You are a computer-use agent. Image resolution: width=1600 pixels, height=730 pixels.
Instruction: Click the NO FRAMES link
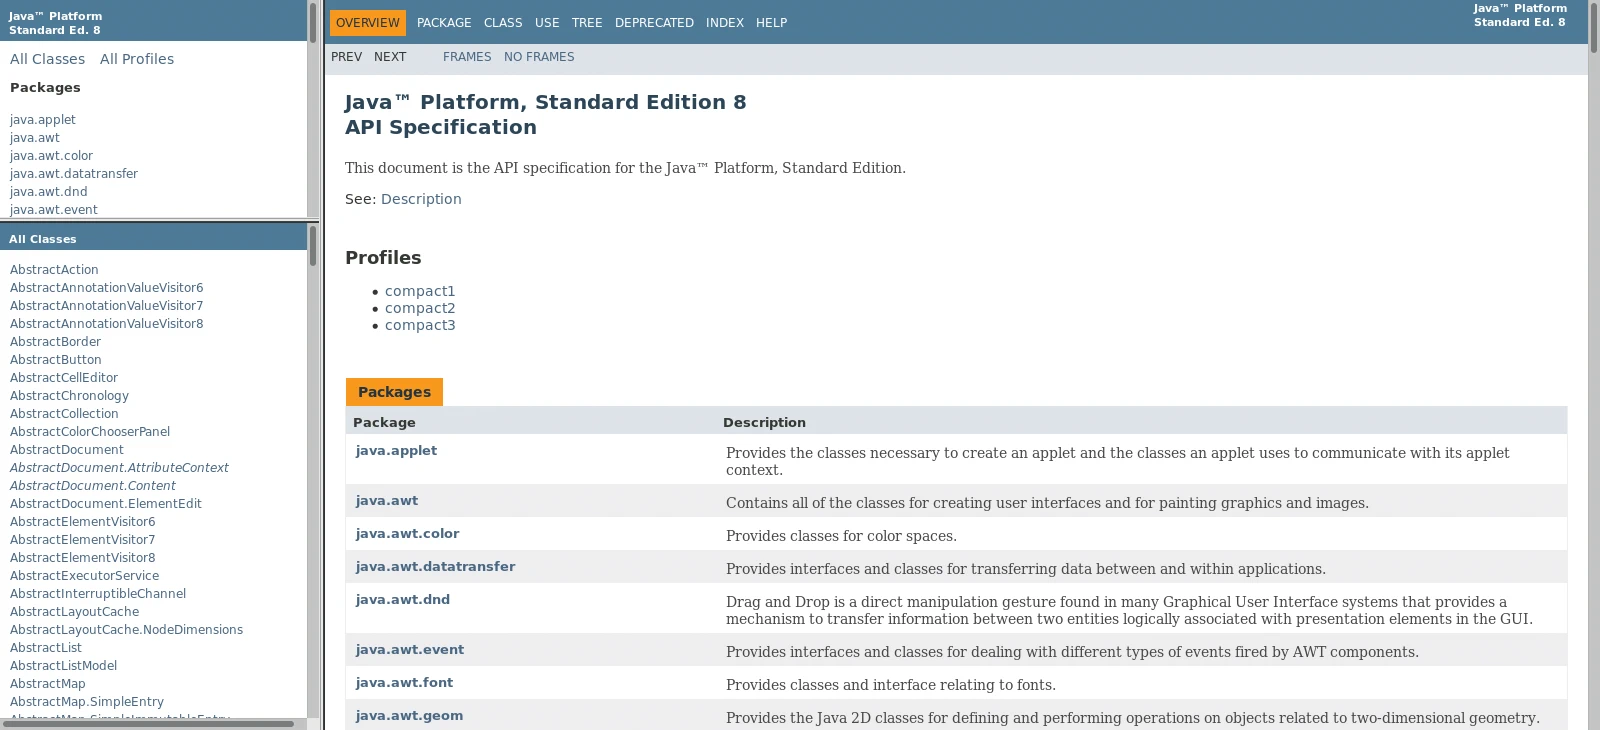[538, 57]
